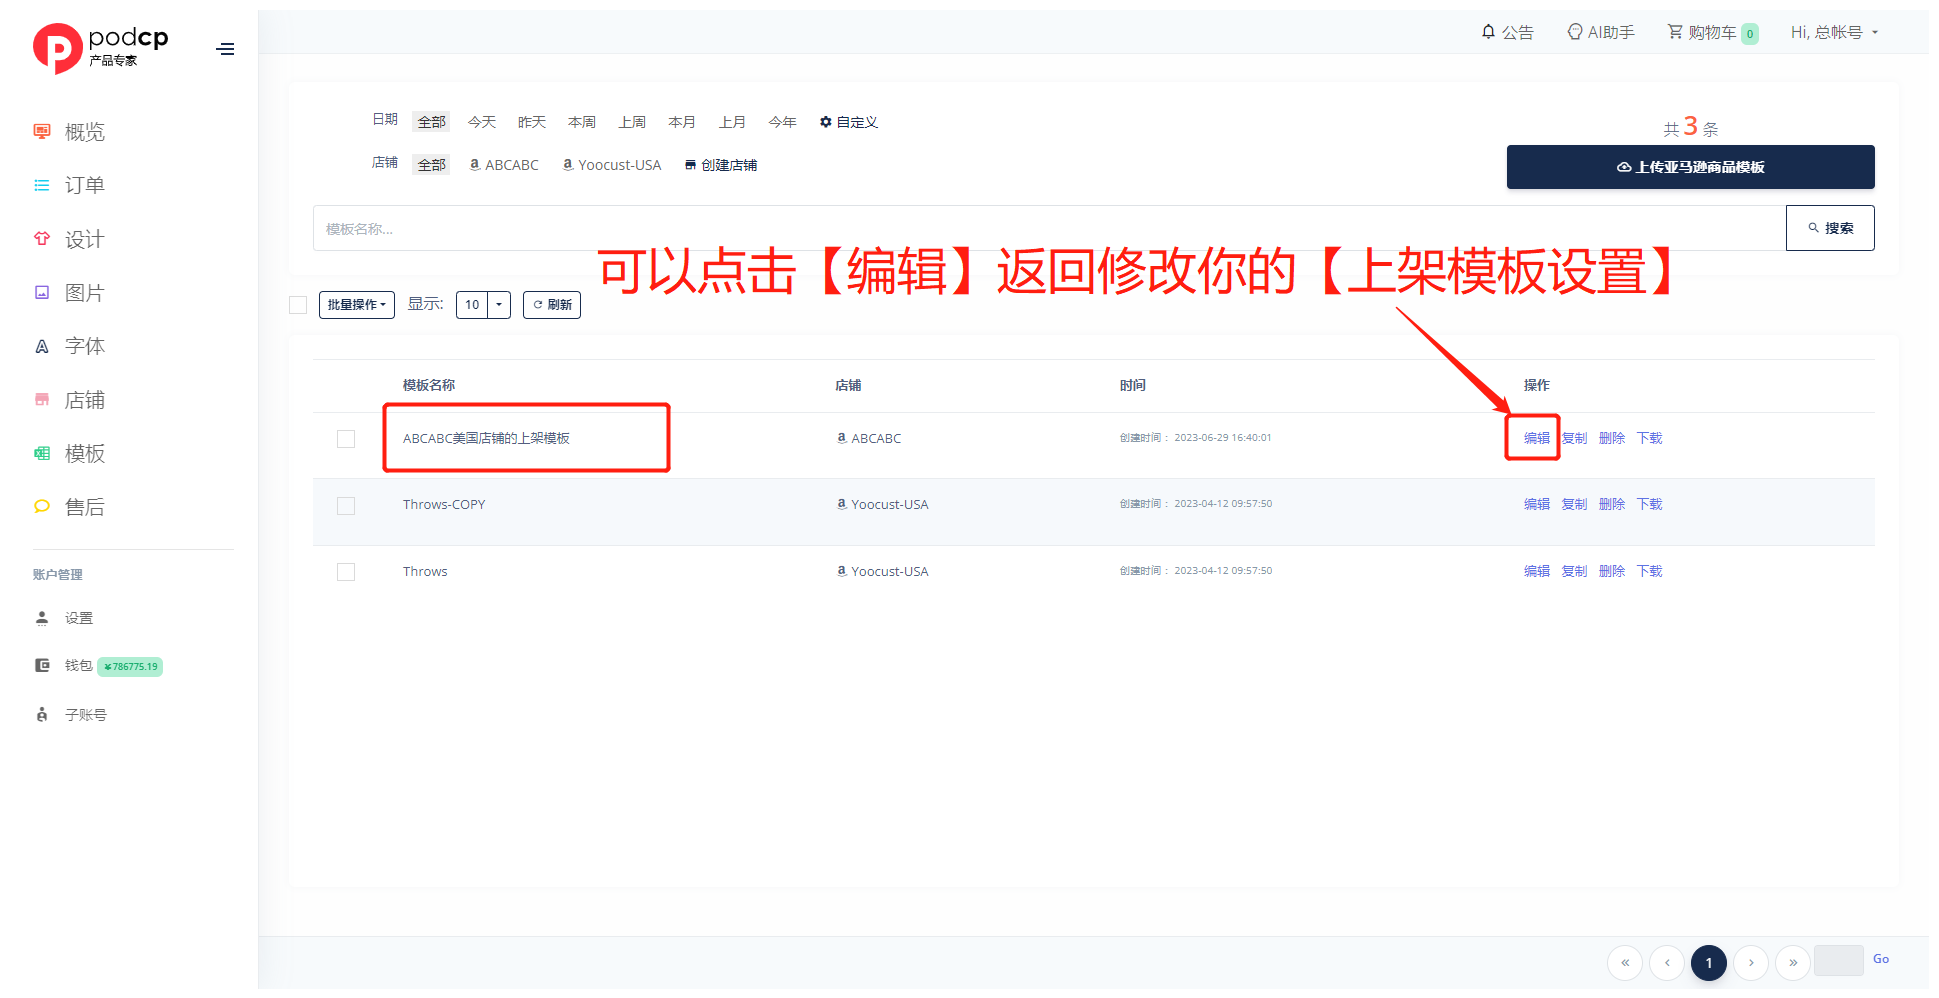Expand the Hi, 总帐号 account menu
This screenshot has width=1939, height=998.
click(1834, 32)
